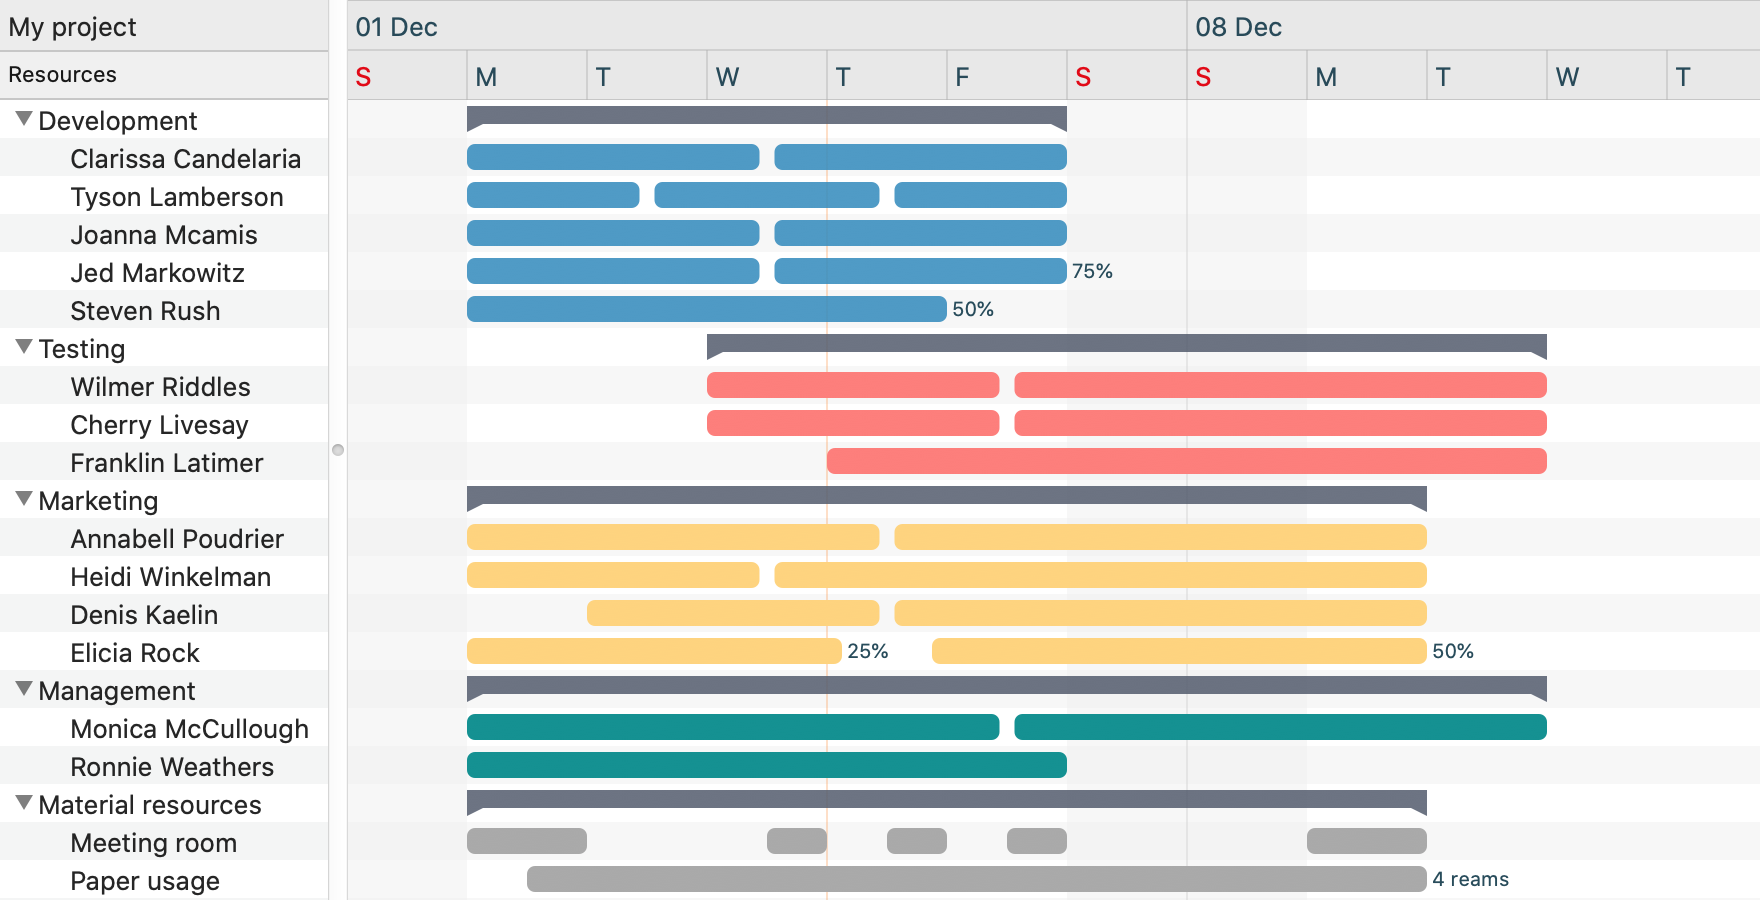
Task: Click the 01 Dec week header
Action: coord(397,27)
